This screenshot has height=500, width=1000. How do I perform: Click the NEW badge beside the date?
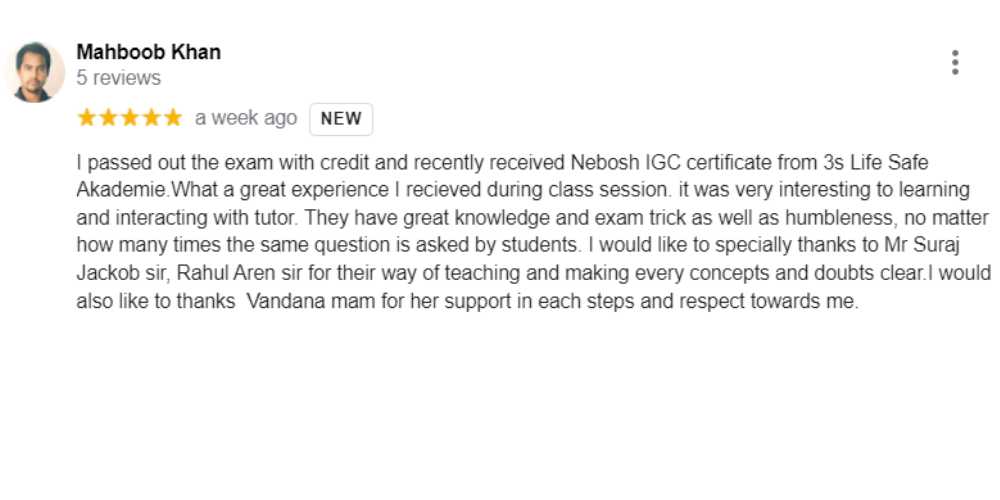tap(341, 119)
